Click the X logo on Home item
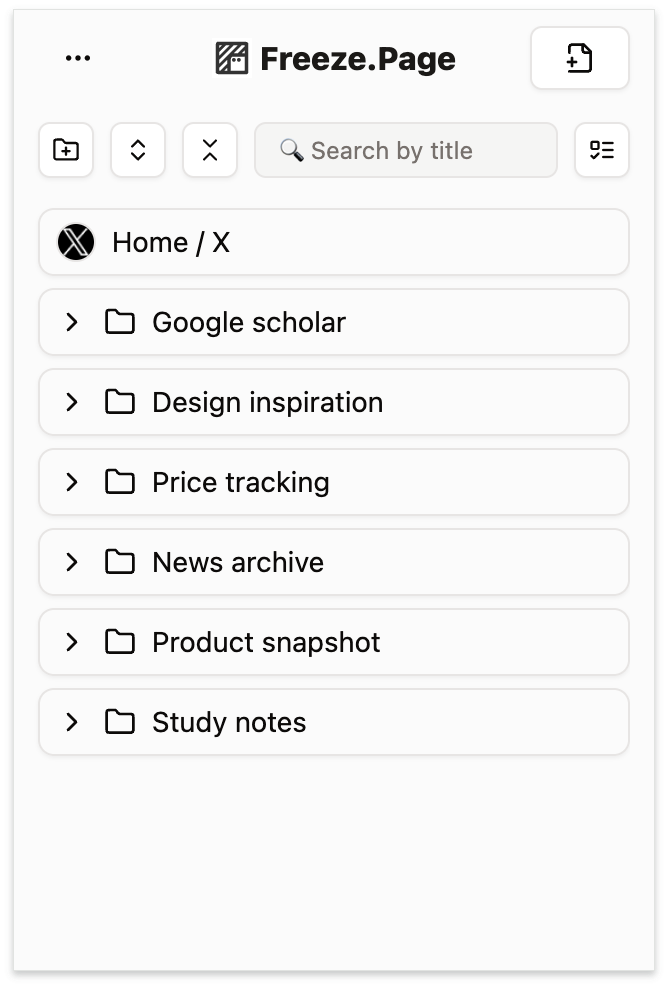This screenshot has width=668, height=988. 76,242
